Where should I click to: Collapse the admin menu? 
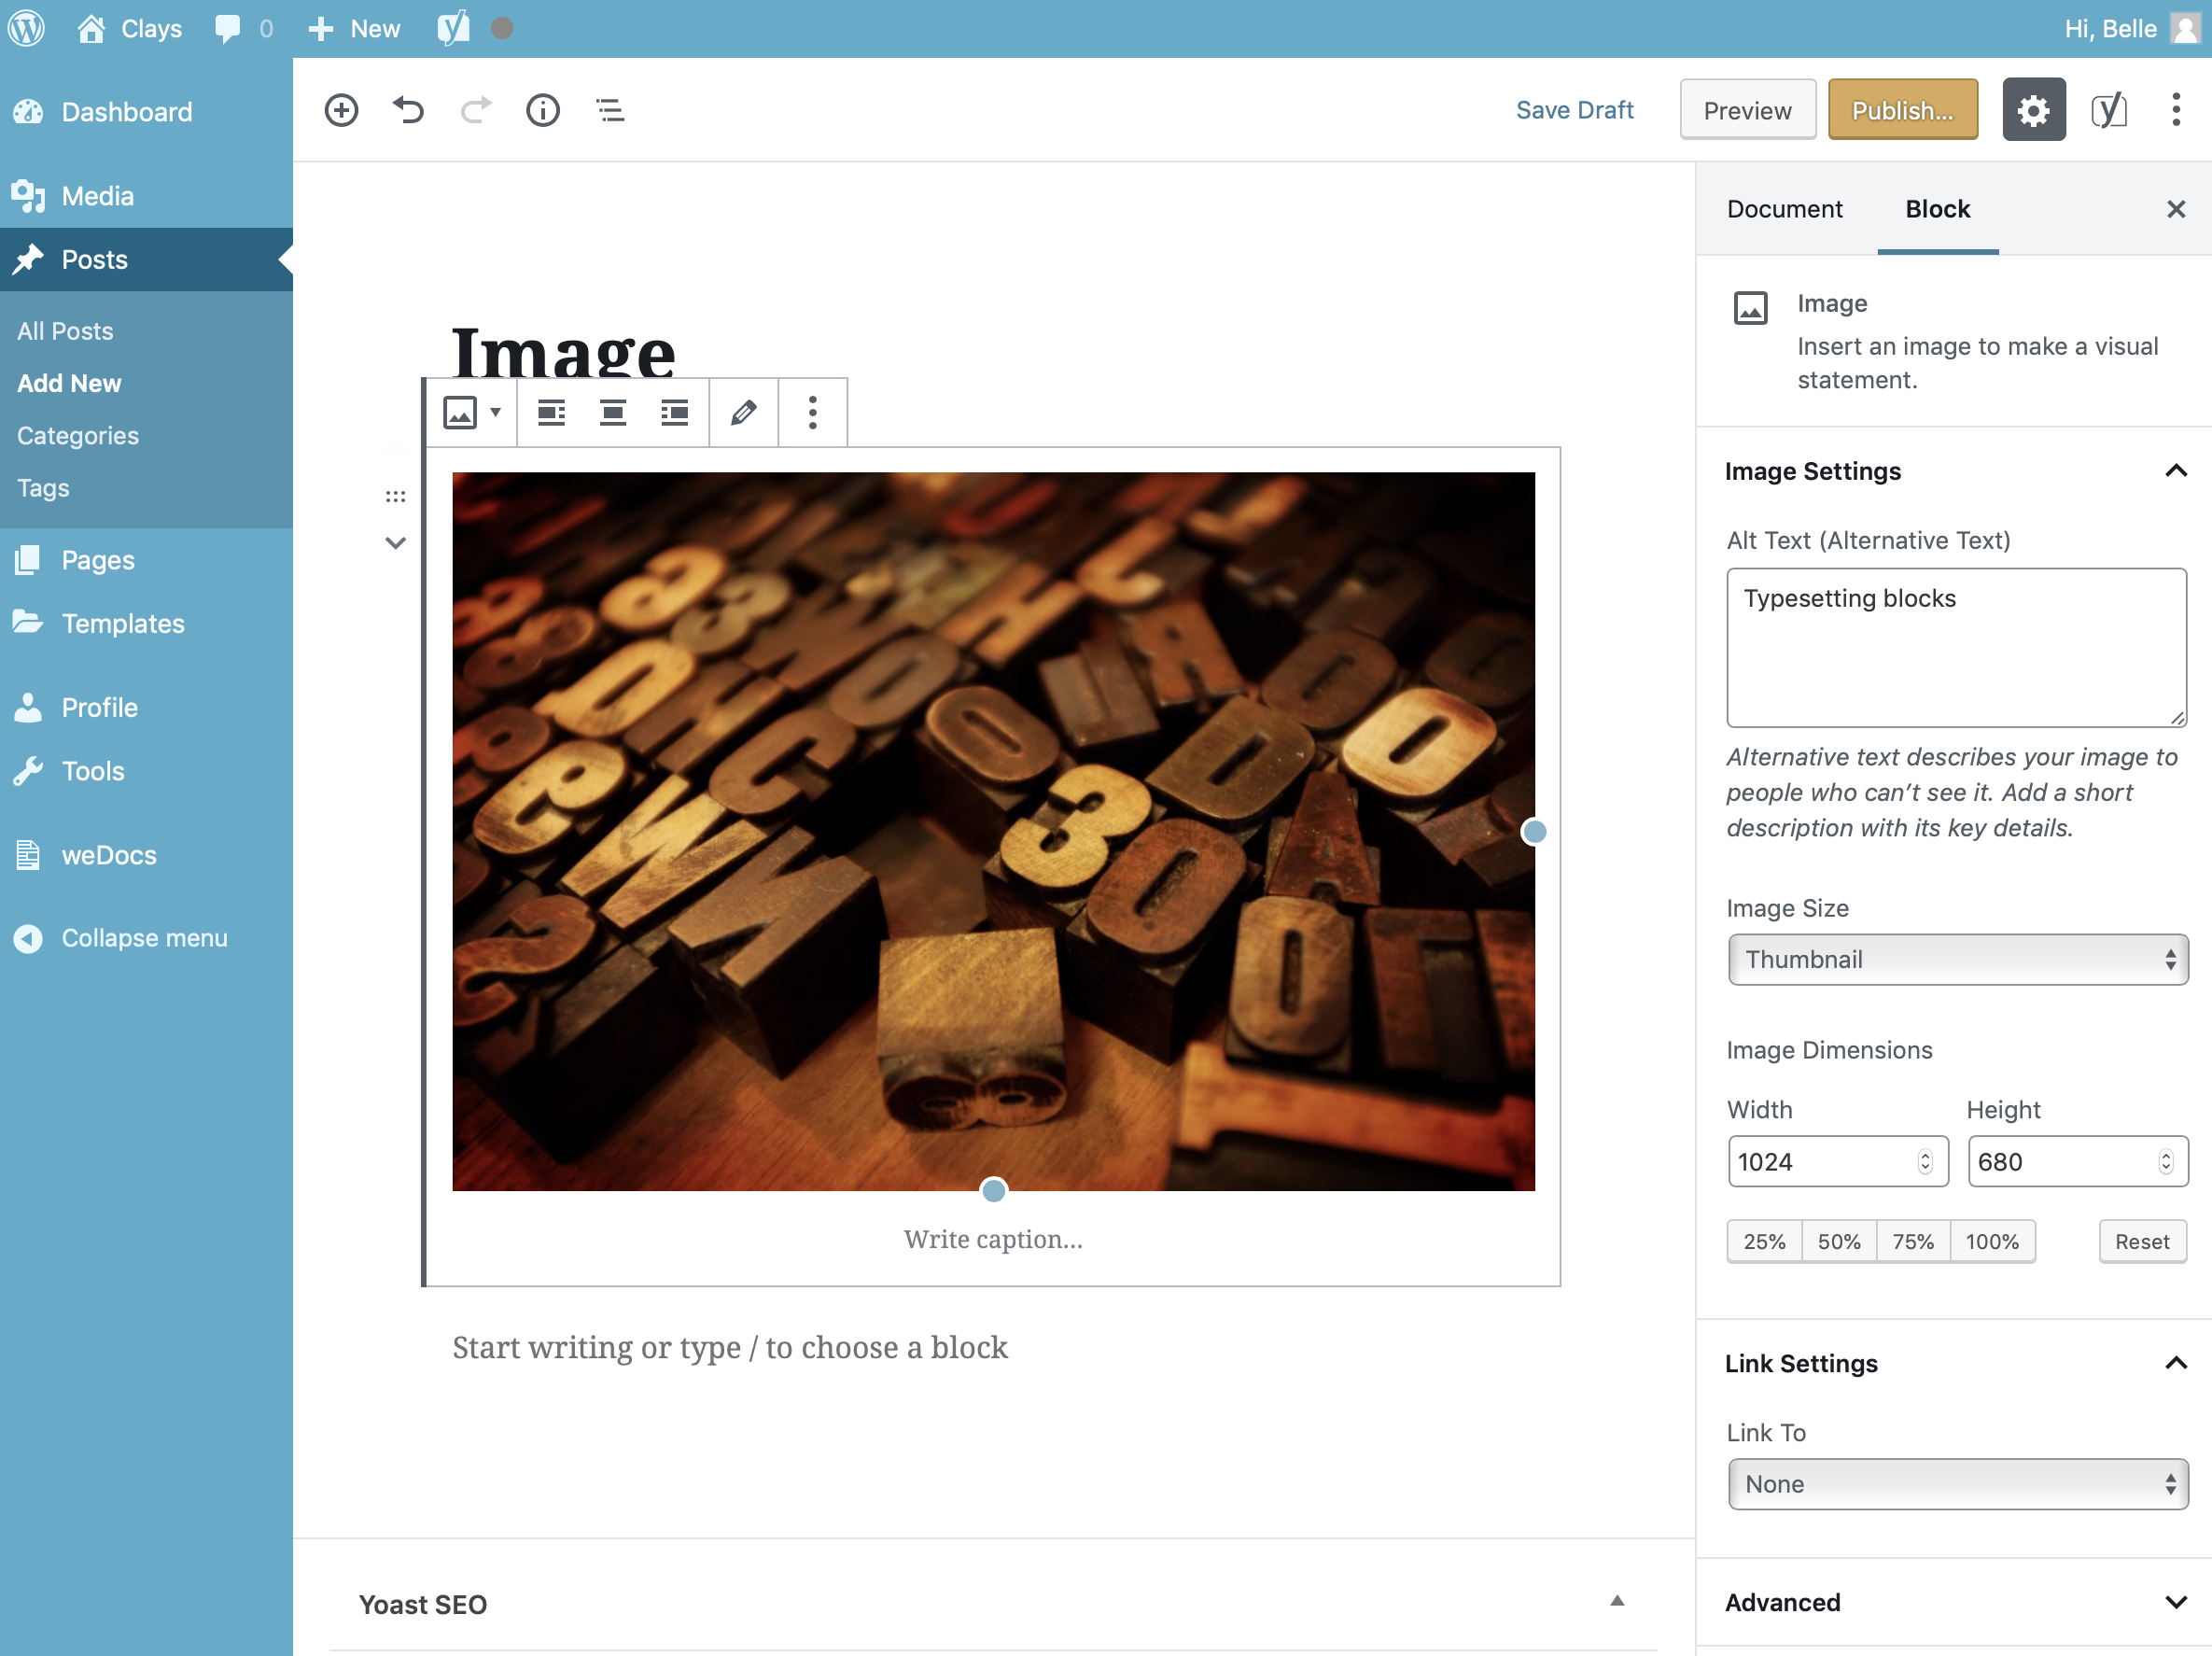coord(146,938)
